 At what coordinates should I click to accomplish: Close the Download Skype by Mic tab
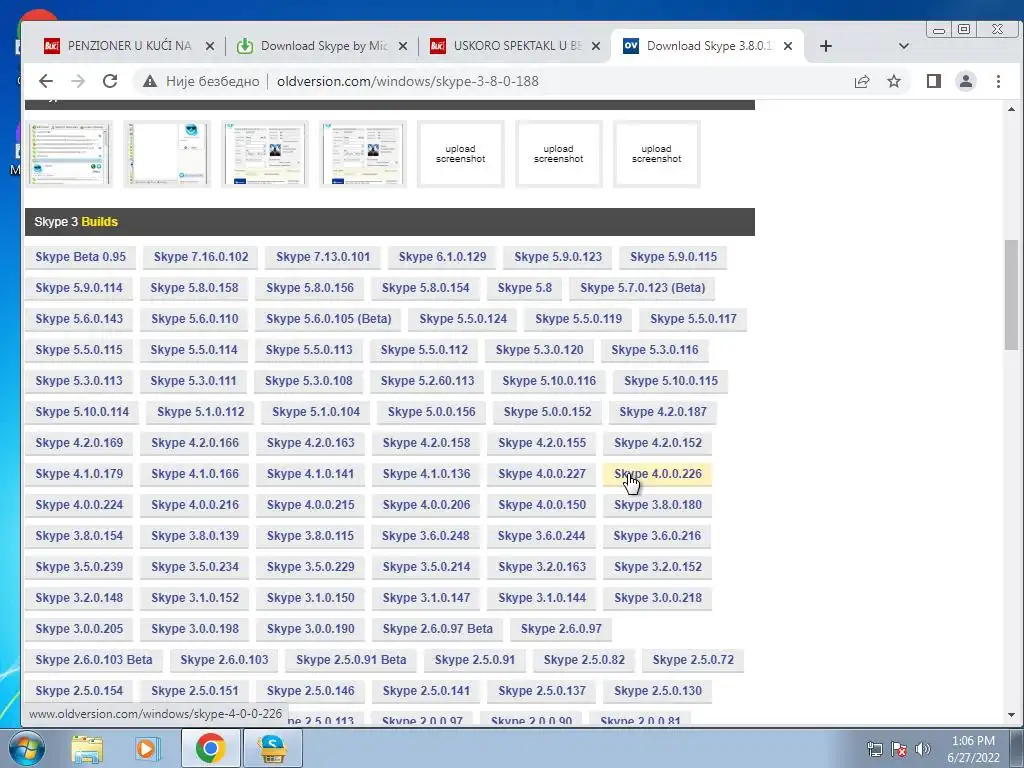point(403,46)
